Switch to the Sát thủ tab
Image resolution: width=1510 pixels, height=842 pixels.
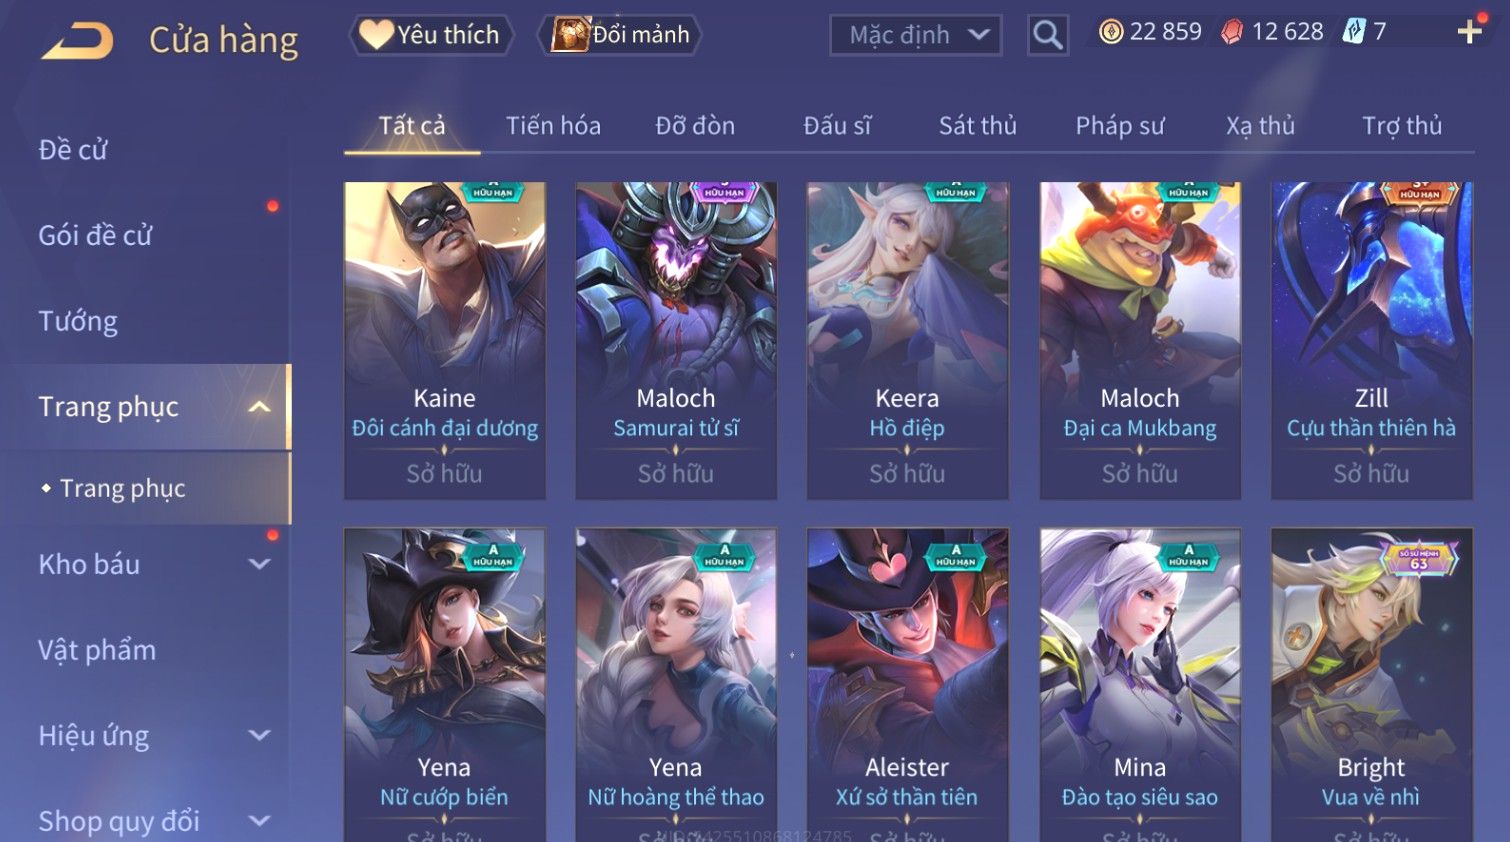(x=977, y=126)
